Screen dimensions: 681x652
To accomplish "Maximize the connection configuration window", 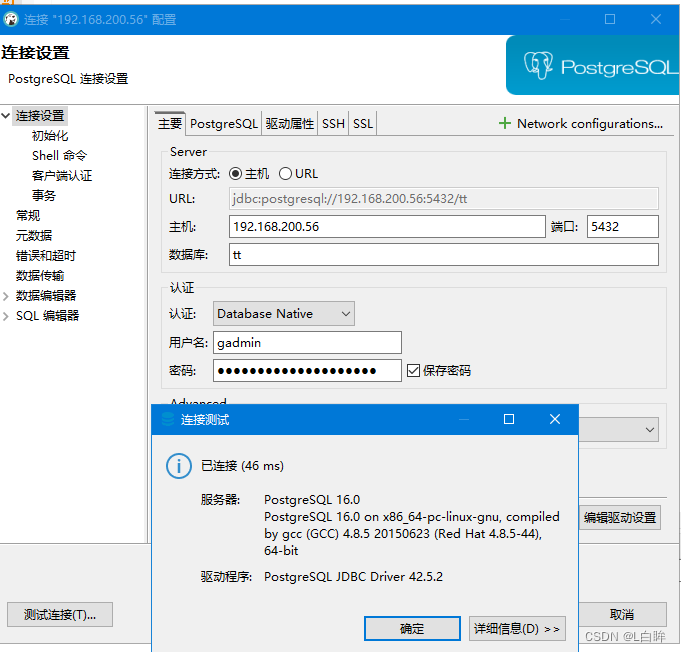I will tap(610, 19).
